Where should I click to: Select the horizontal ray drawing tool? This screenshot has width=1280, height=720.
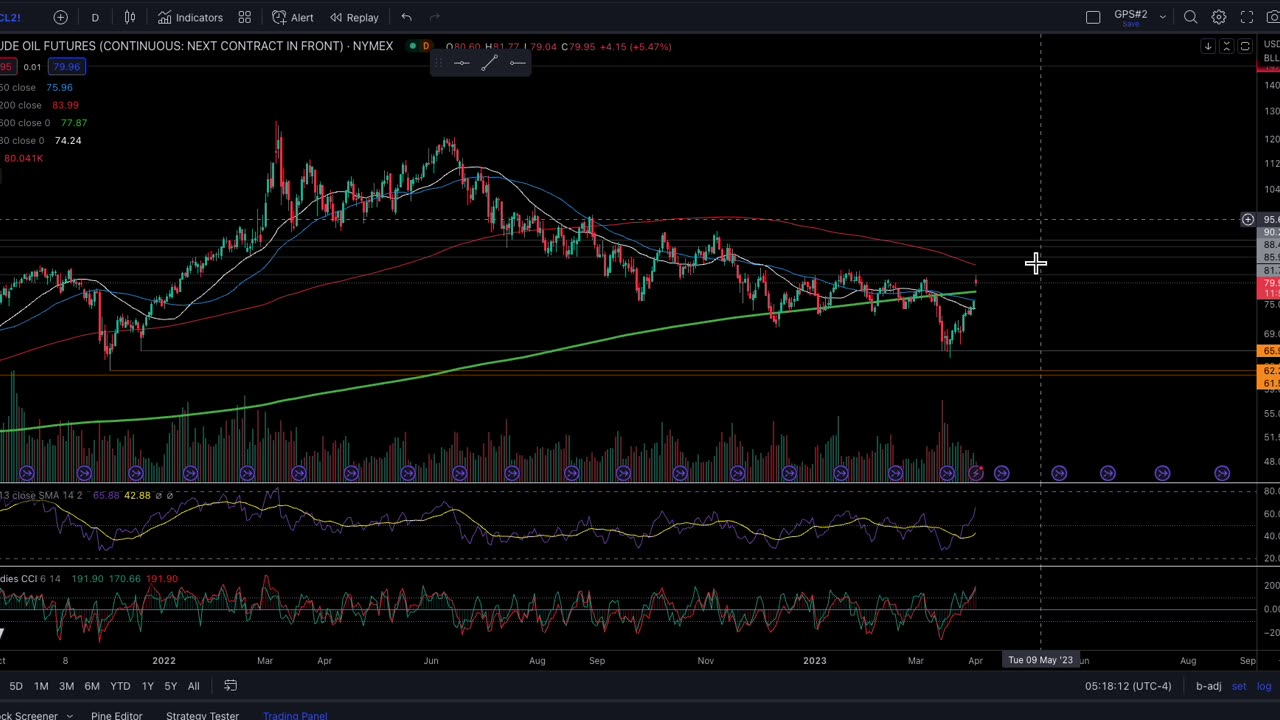(517, 63)
